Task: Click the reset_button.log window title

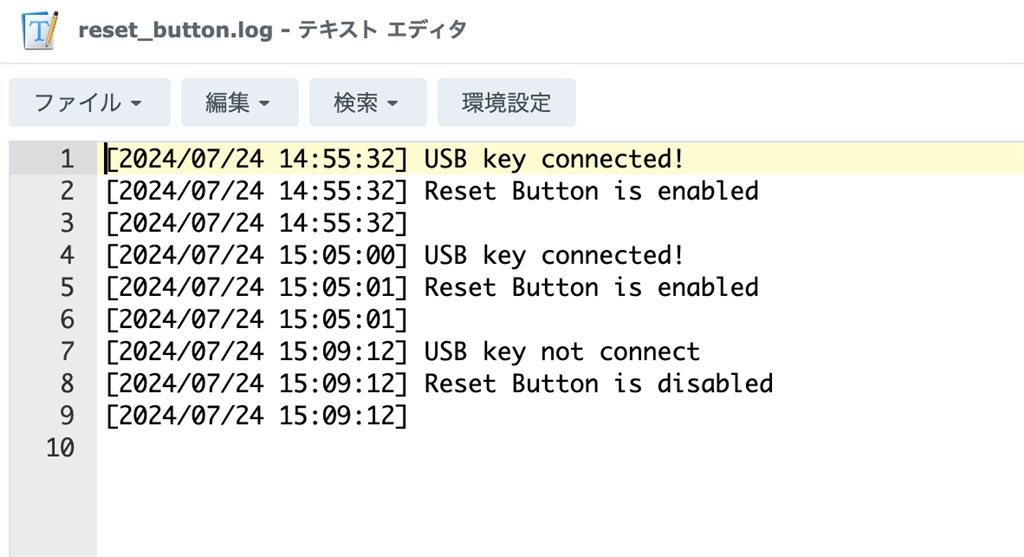Action: point(272,30)
